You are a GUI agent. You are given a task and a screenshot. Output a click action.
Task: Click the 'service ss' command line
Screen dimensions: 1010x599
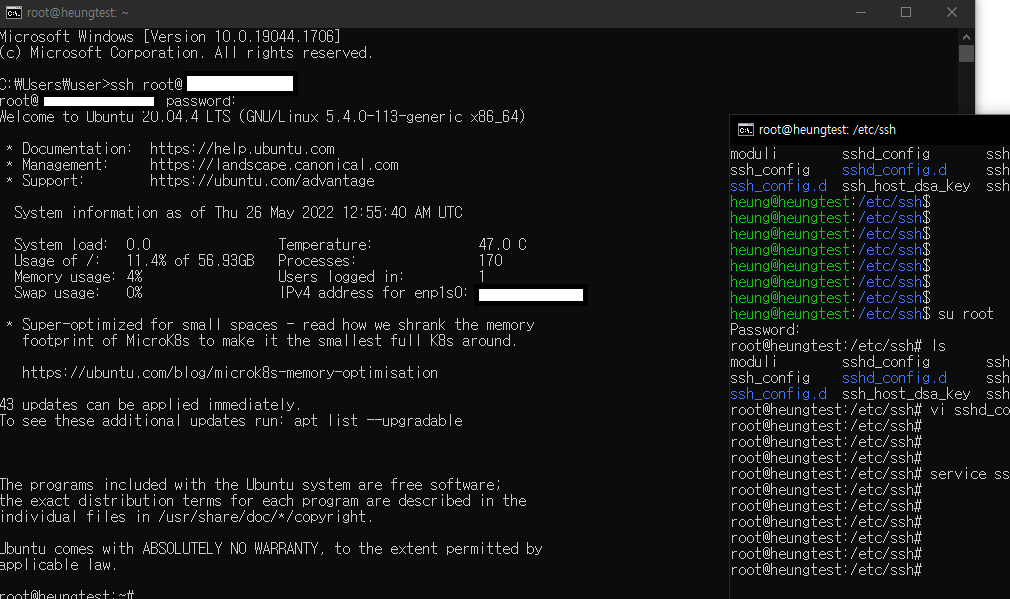coord(870,474)
